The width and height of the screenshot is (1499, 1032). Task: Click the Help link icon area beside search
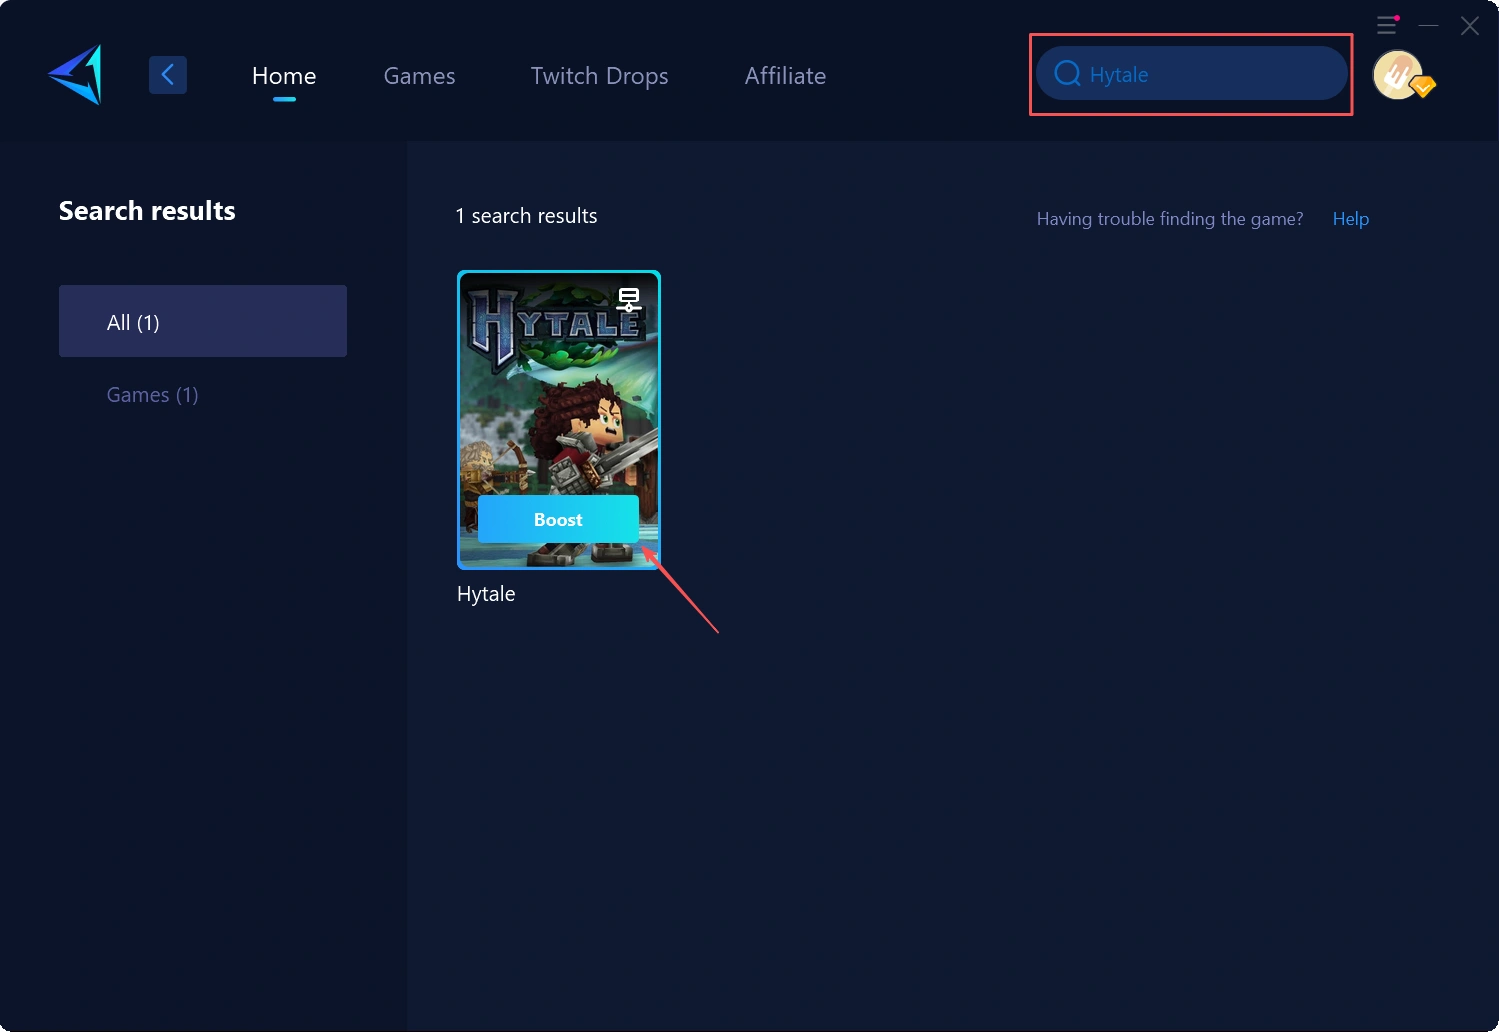click(x=1350, y=218)
